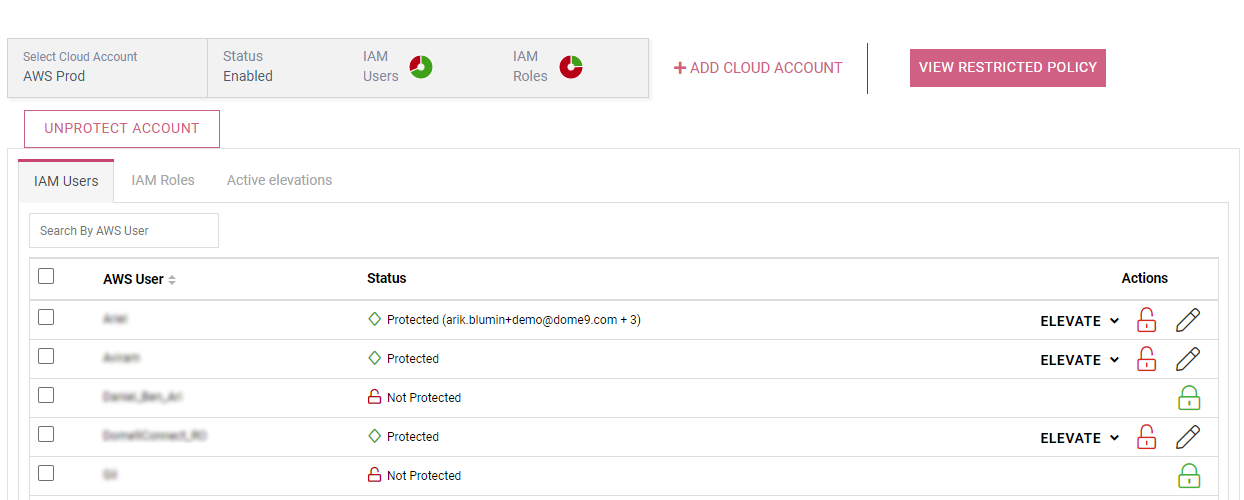1244x500 pixels.
Task: Open the ELEVATE dropdown in the fourth row
Action: point(1079,438)
